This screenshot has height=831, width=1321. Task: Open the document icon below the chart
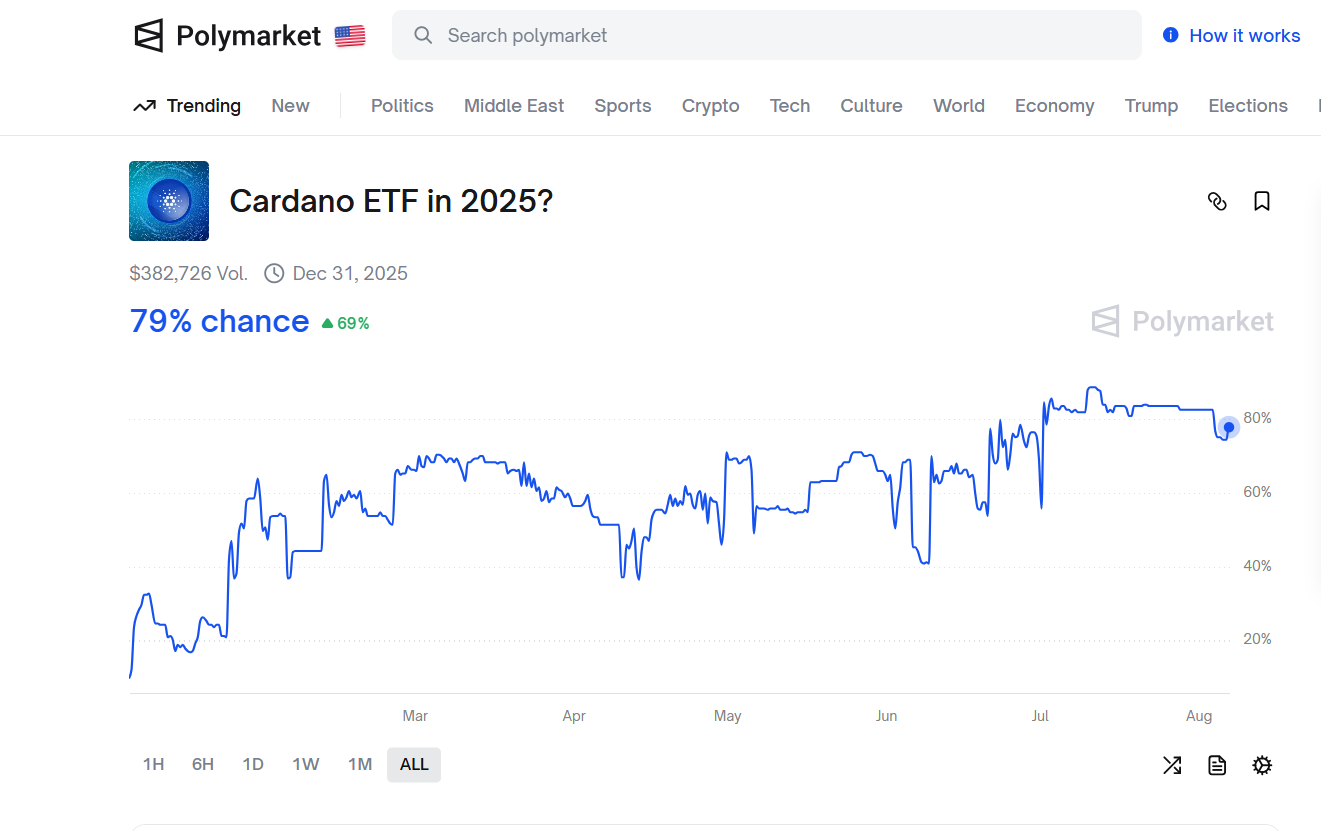(1217, 766)
